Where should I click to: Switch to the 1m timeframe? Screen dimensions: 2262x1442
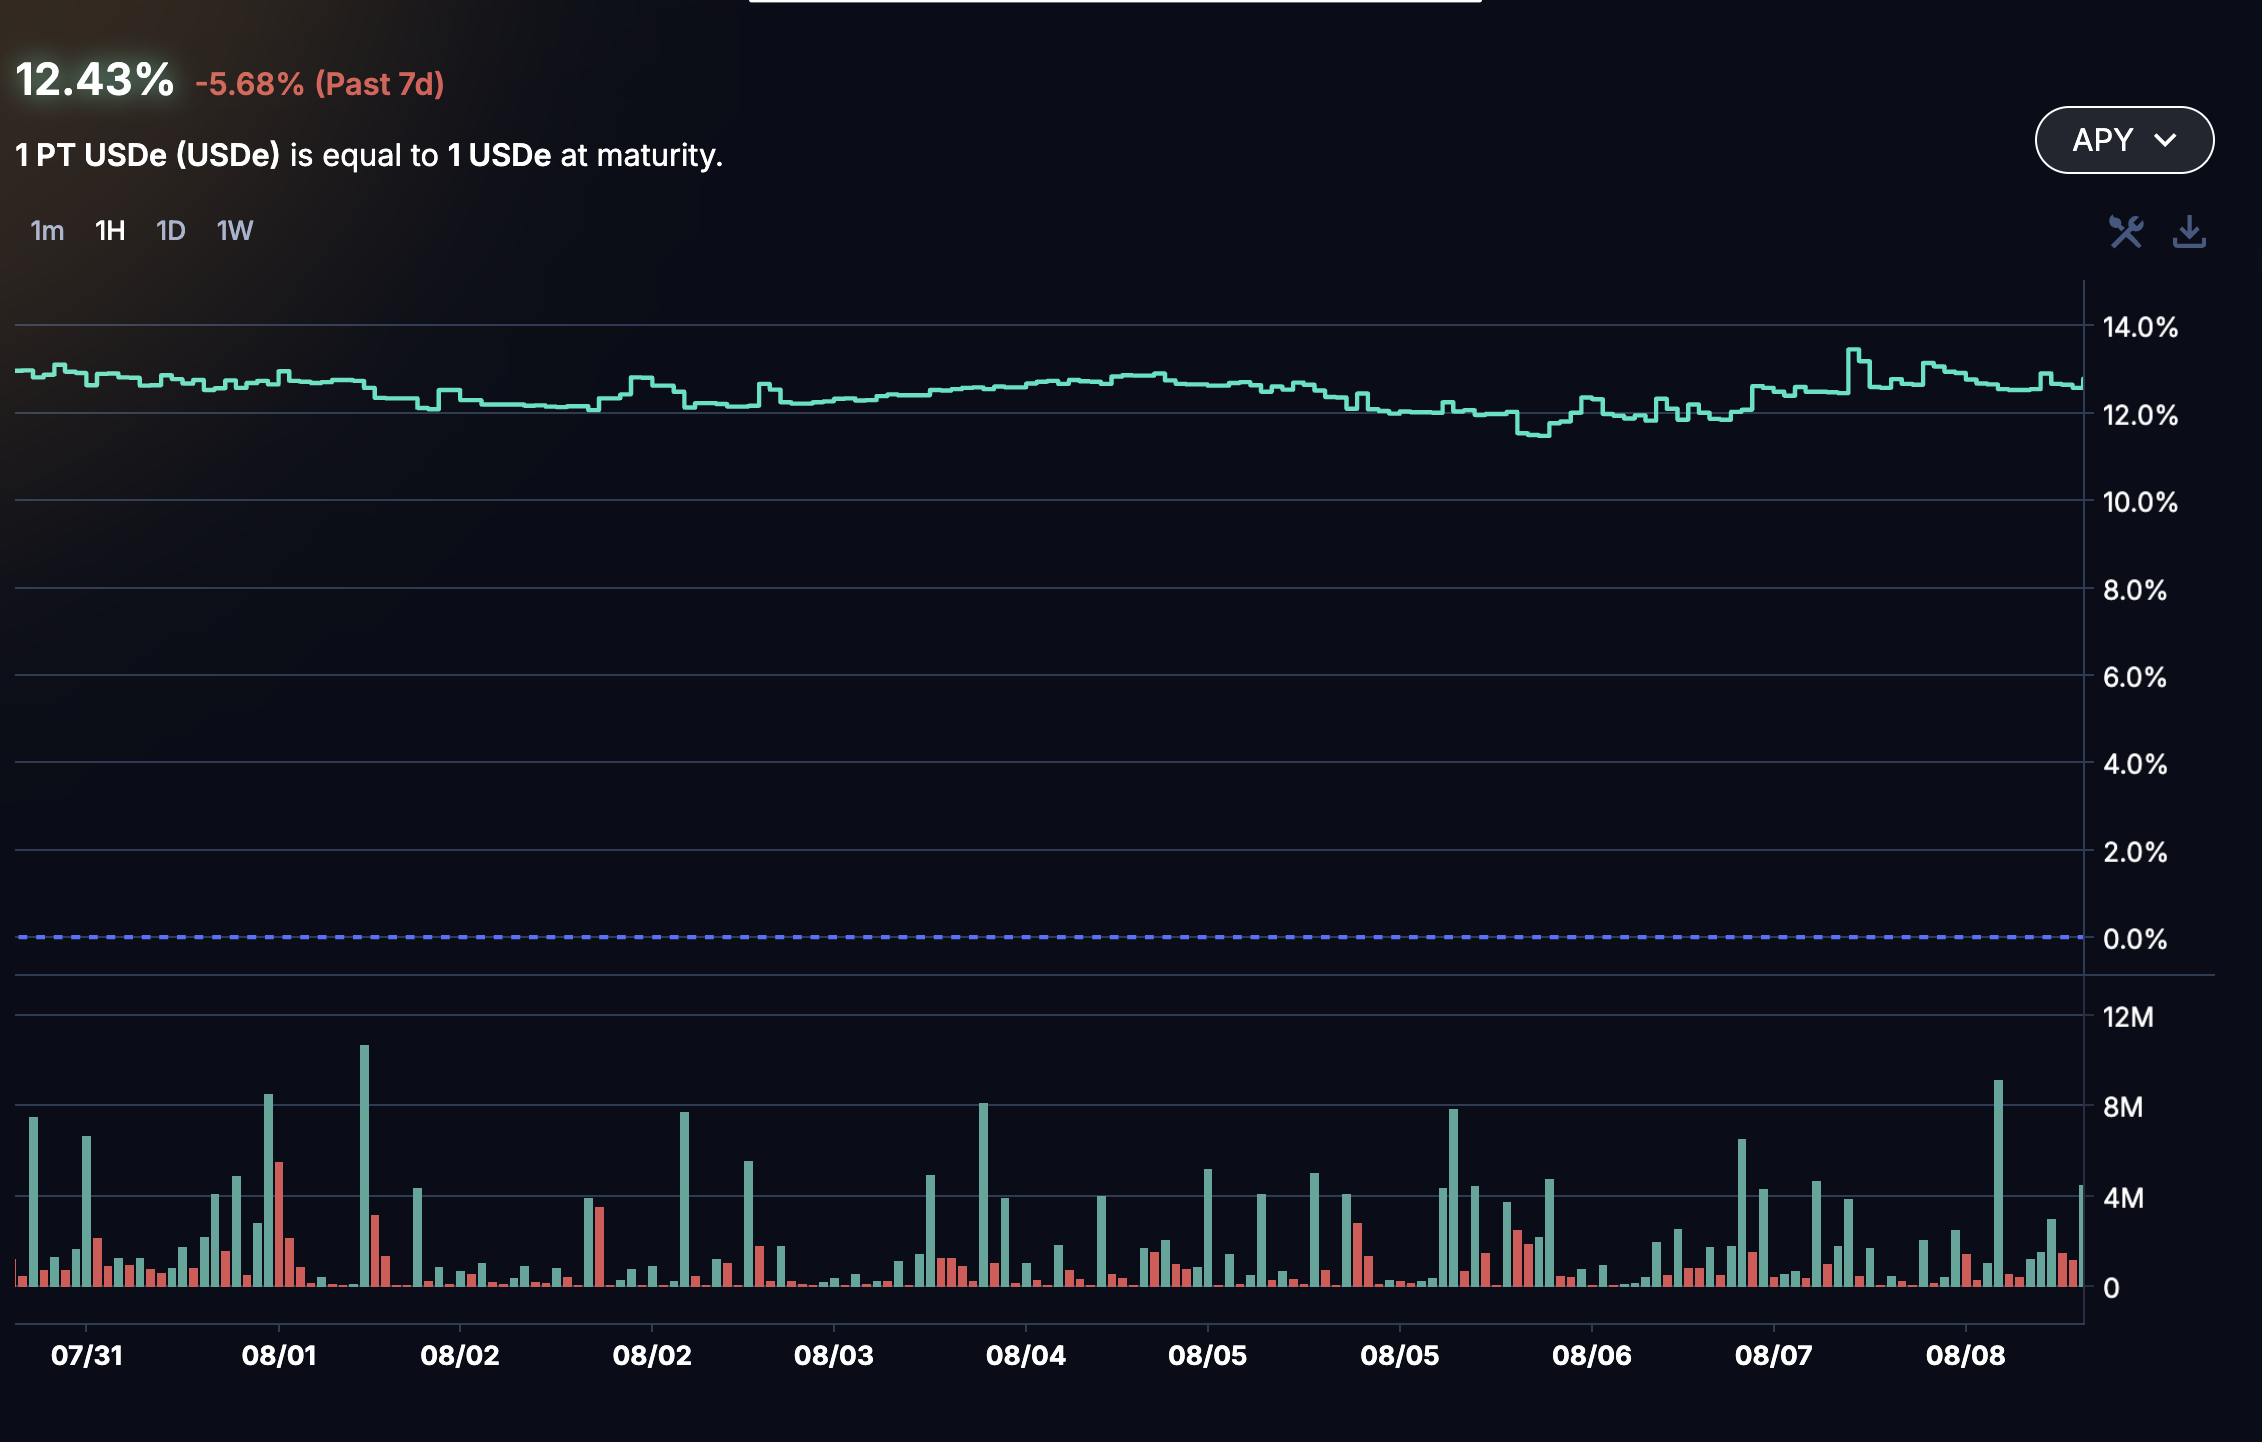pos(47,231)
